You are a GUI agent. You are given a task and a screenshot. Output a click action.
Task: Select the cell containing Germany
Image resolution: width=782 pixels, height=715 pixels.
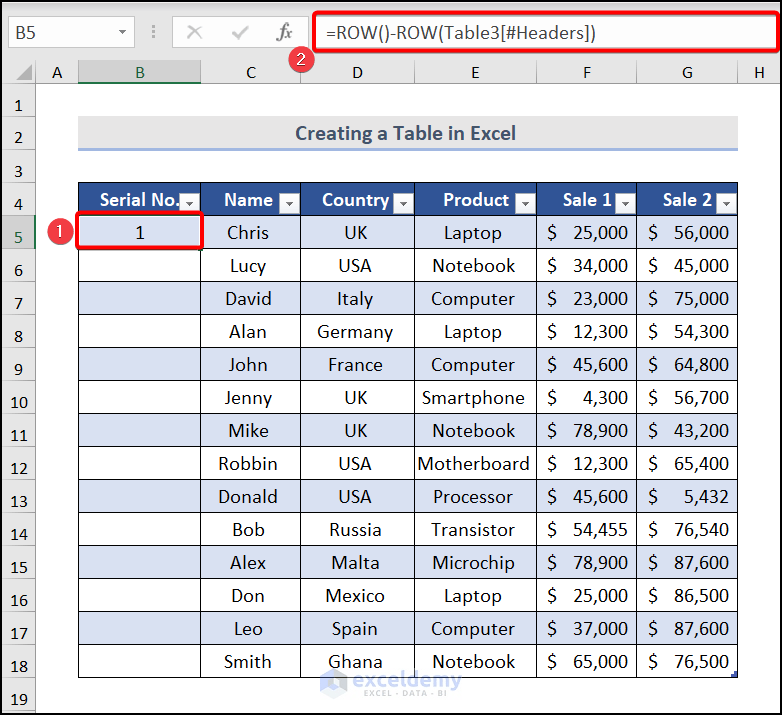[358, 331]
